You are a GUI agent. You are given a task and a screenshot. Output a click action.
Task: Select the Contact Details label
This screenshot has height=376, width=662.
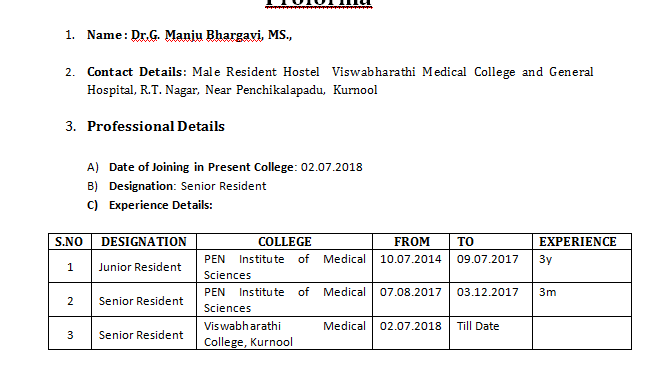click(136, 72)
